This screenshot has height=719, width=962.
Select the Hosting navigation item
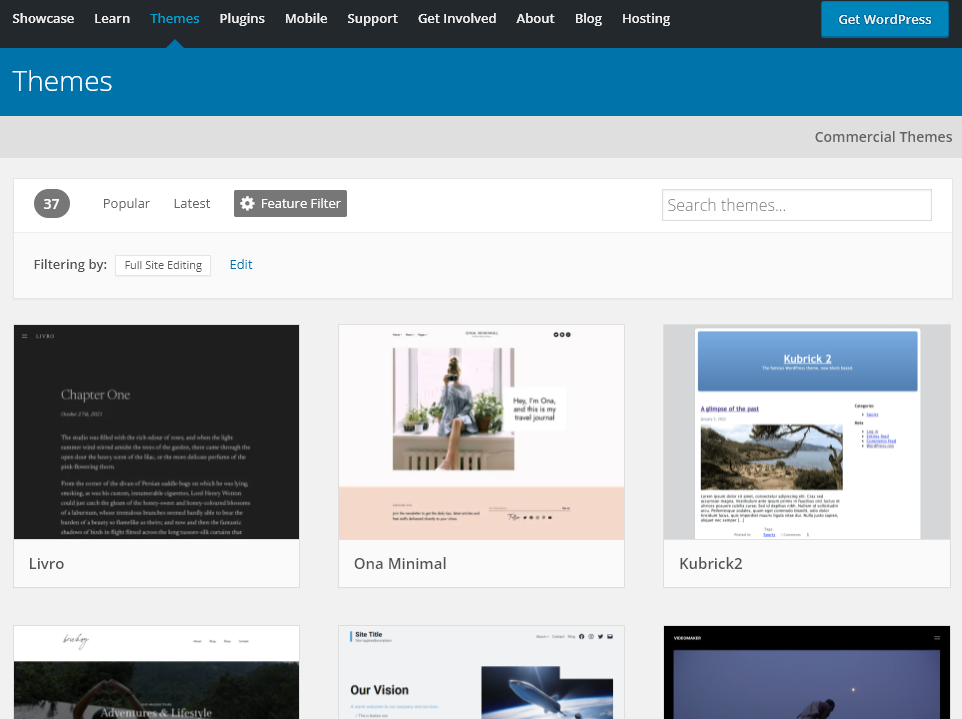[646, 18]
